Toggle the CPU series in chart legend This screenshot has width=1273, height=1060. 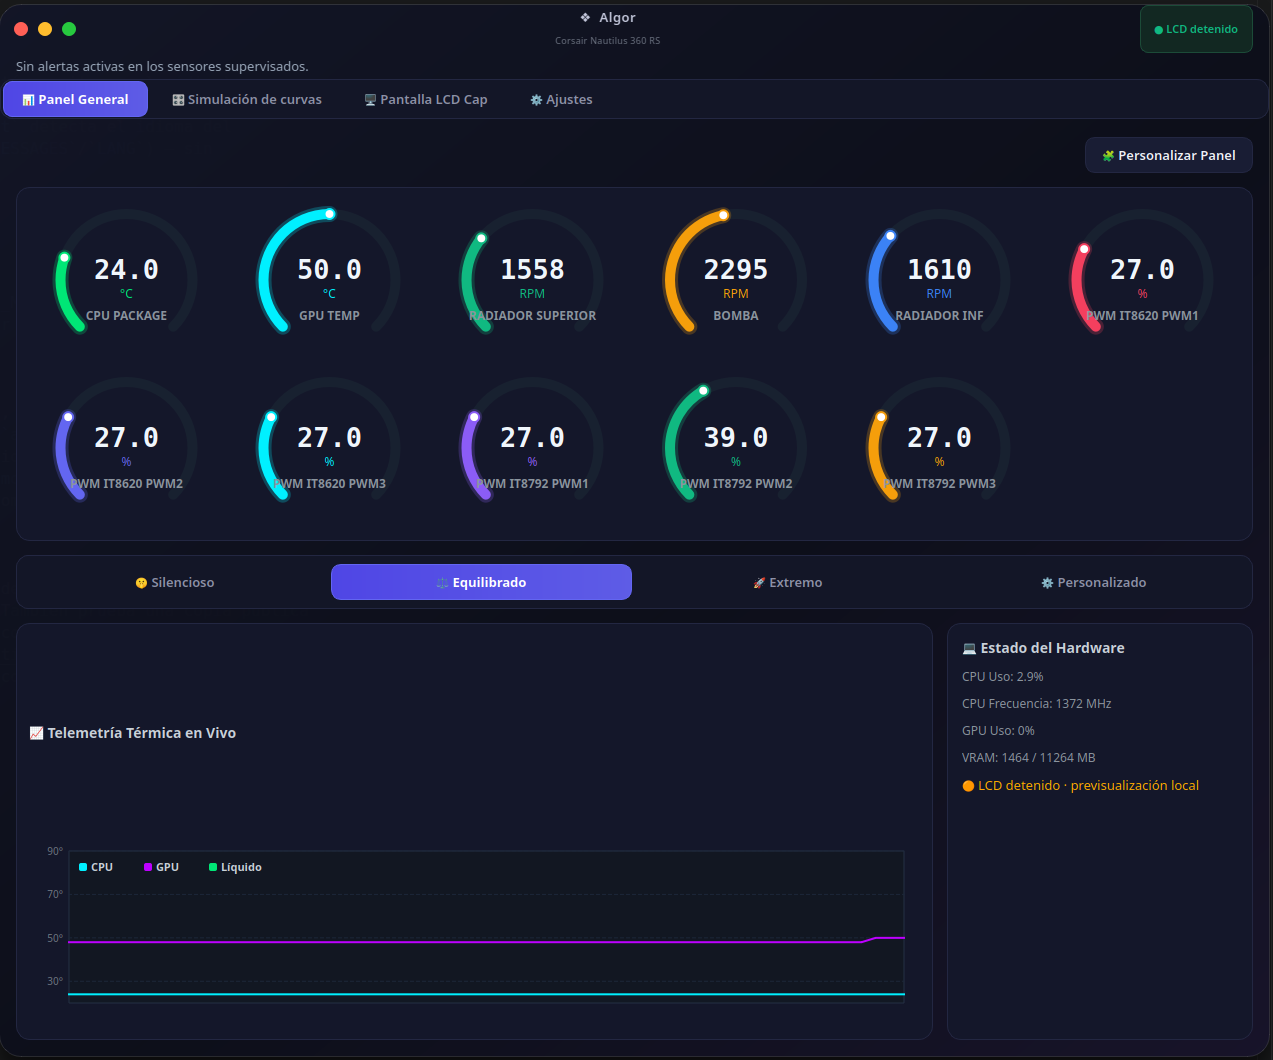pos(96,867)
